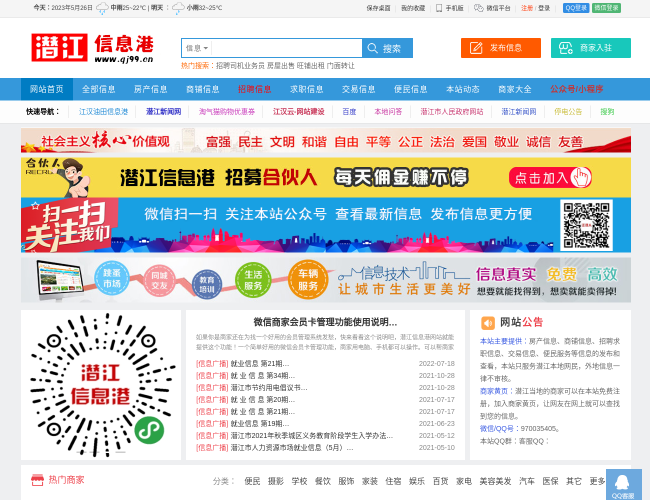Open the 招聘信息 nav tab
The image size is (650, 500).
click(255, 89)
